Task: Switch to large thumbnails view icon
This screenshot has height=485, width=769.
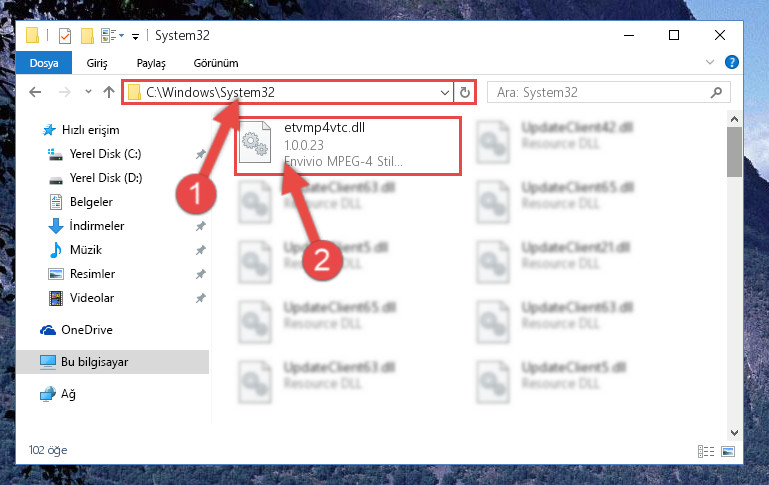Action: [728, 451]
